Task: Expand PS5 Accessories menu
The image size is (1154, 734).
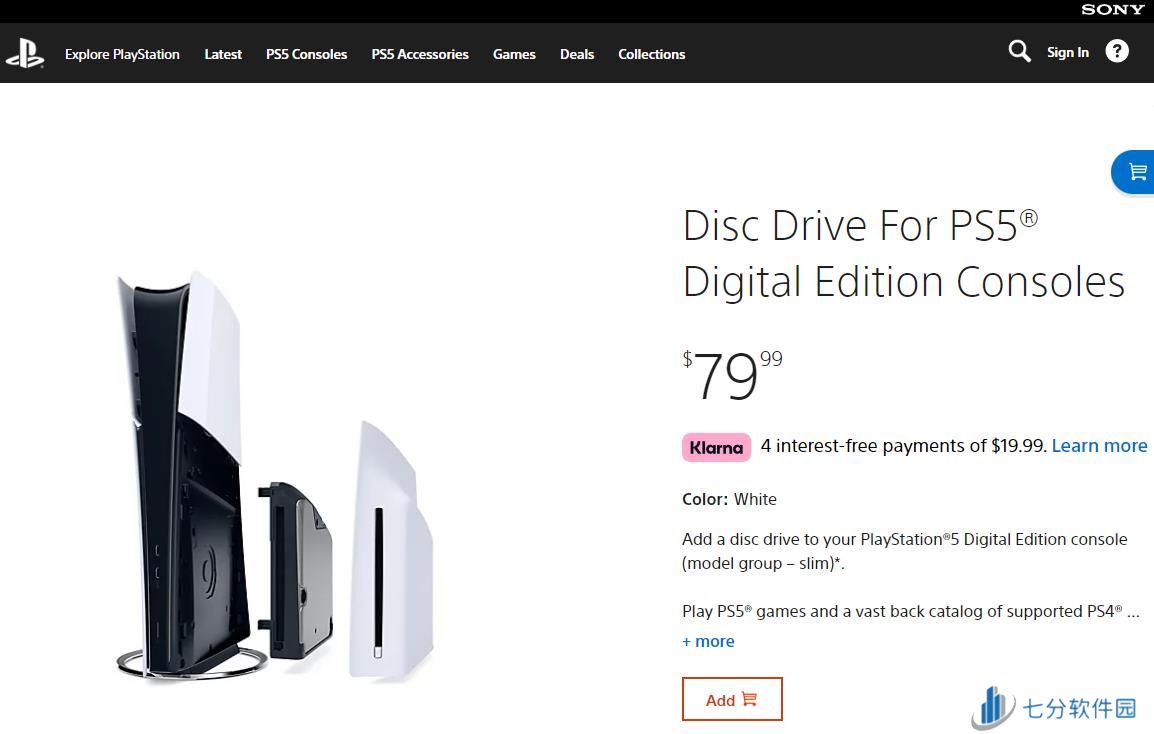Action: pyautogui.click(x=420, y=54)
